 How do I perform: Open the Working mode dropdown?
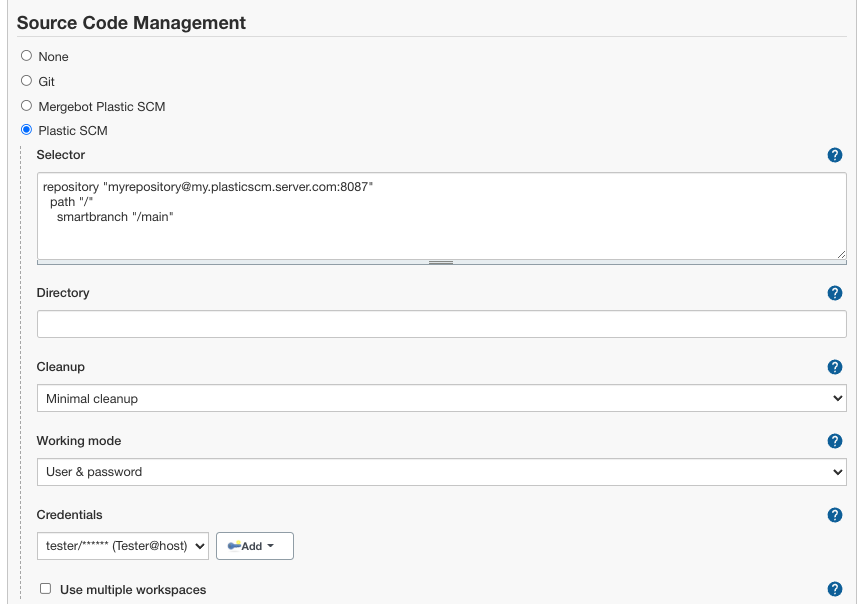pos(441,472)
